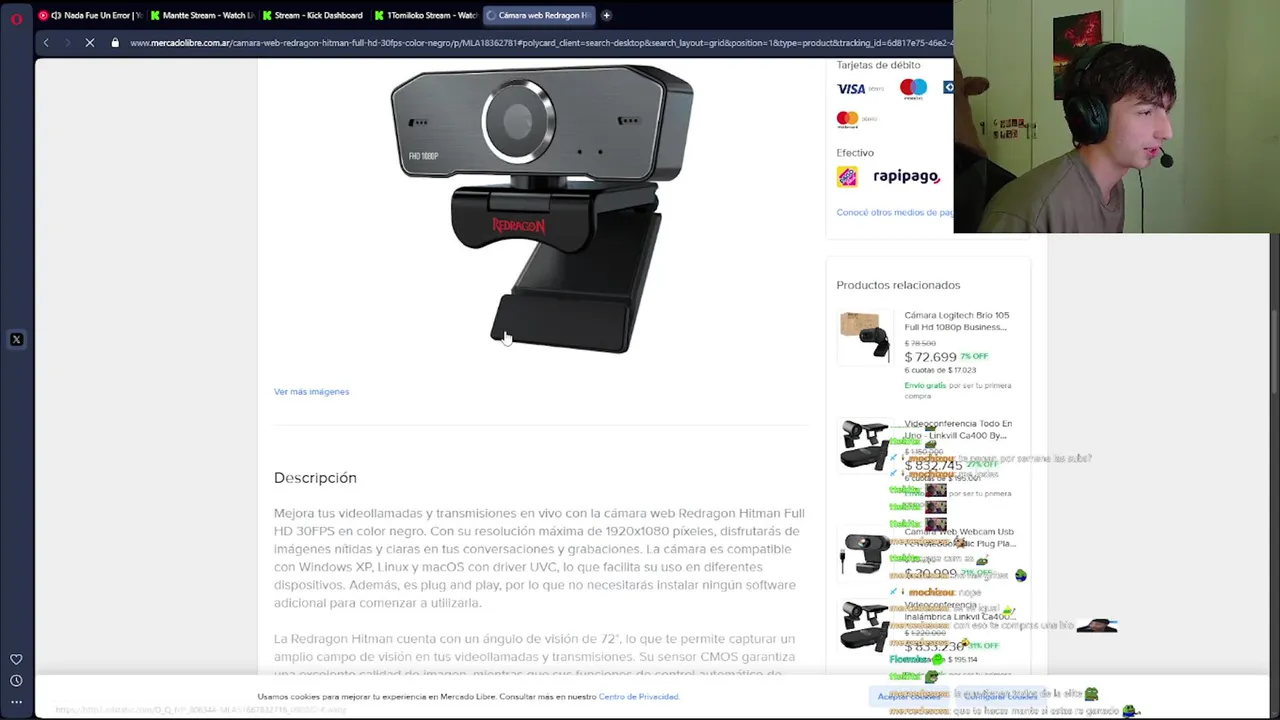1280x720 pixels.
Task: Open the X (Twitter) sidebar icon
Action: click(16, 340)
